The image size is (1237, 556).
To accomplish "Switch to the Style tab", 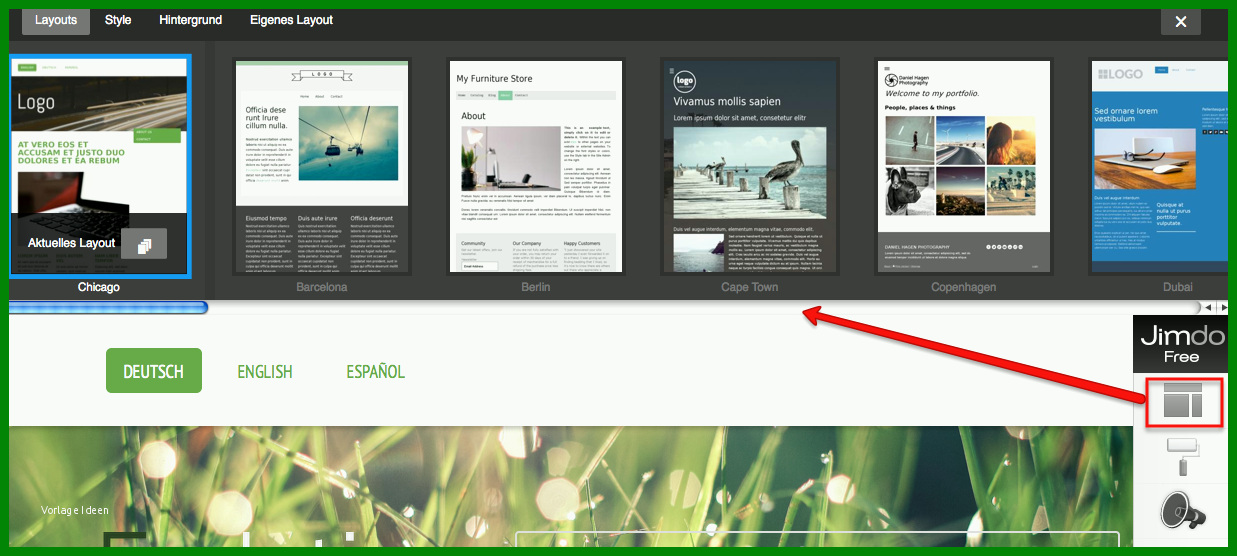I will [x=118, y=20].
